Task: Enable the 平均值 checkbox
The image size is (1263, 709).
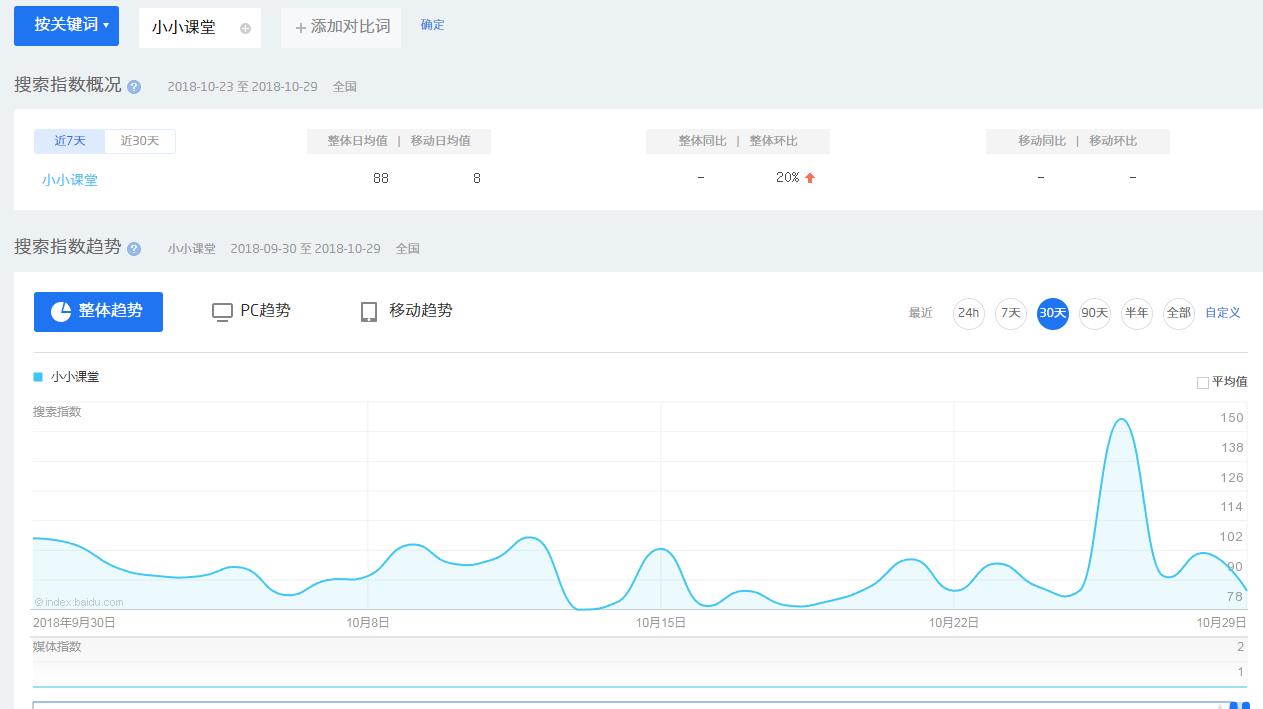Action: coord(1203,382)
